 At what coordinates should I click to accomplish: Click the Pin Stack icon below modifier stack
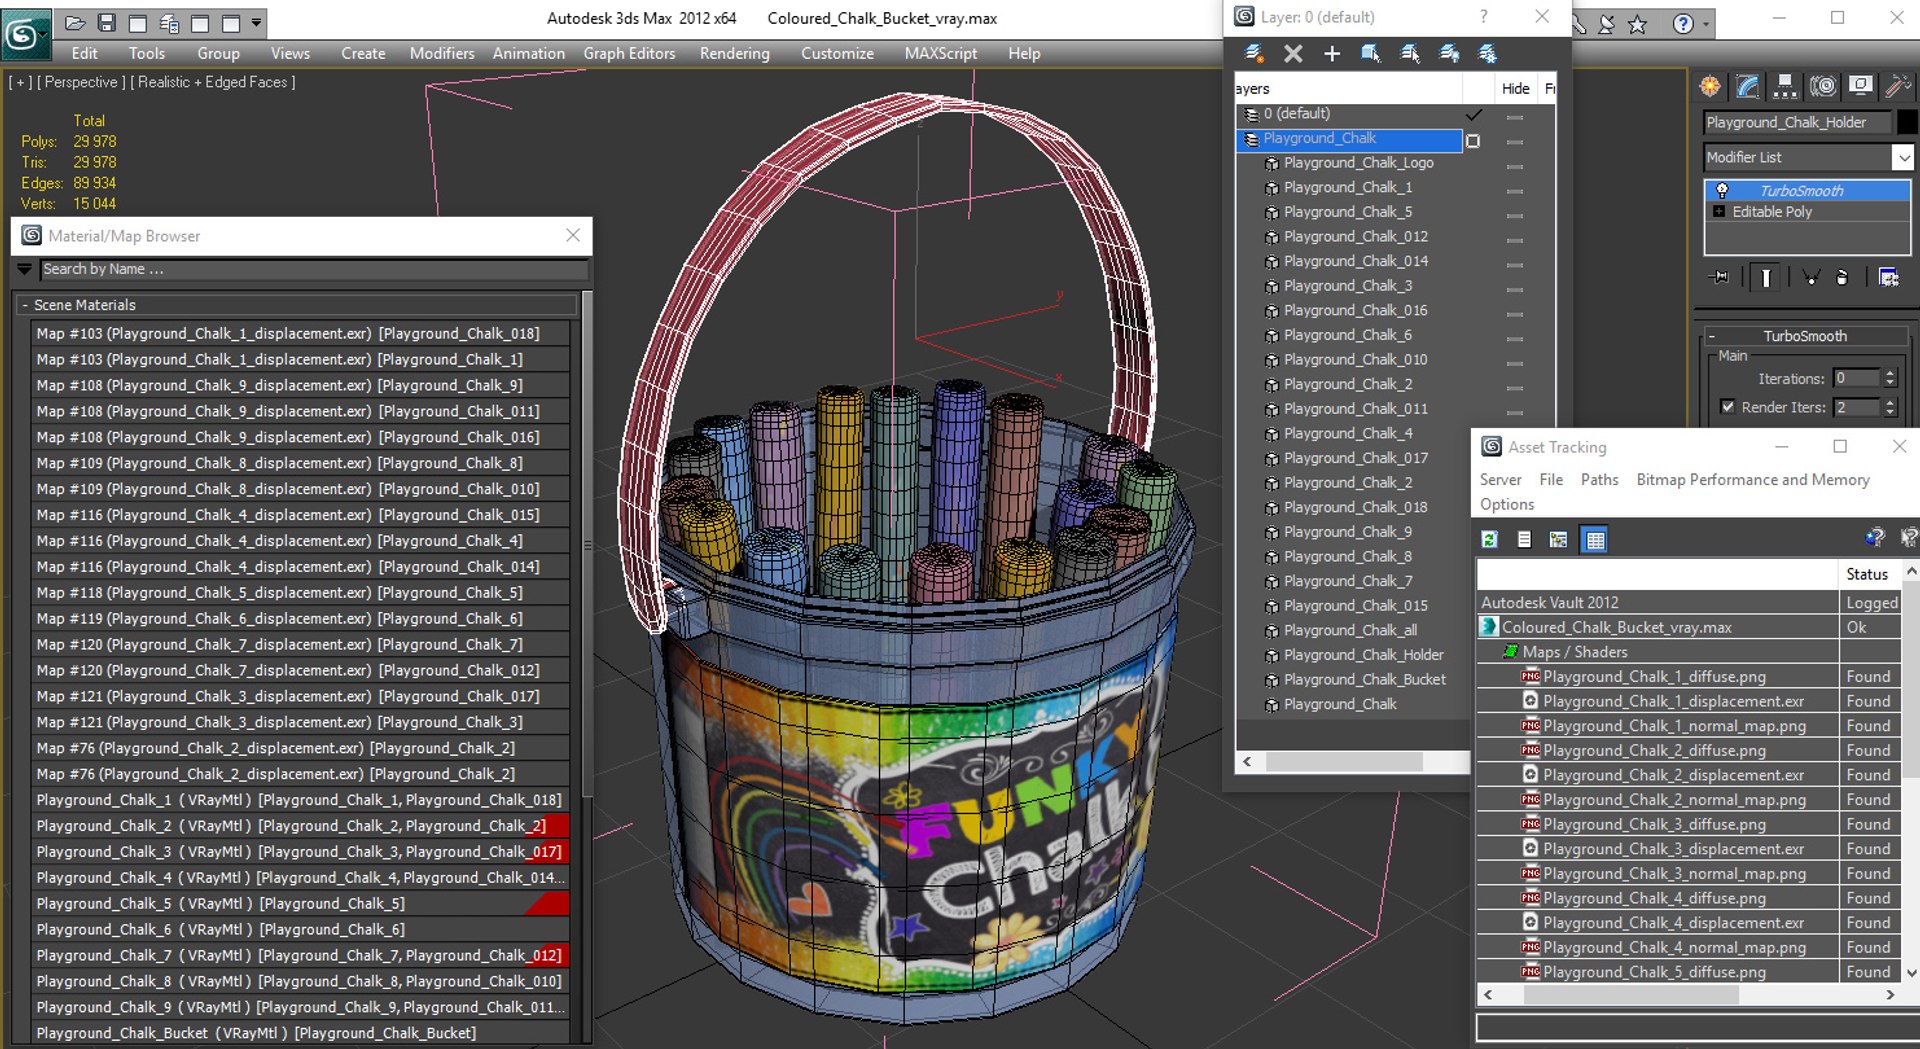coord(1720,277)
